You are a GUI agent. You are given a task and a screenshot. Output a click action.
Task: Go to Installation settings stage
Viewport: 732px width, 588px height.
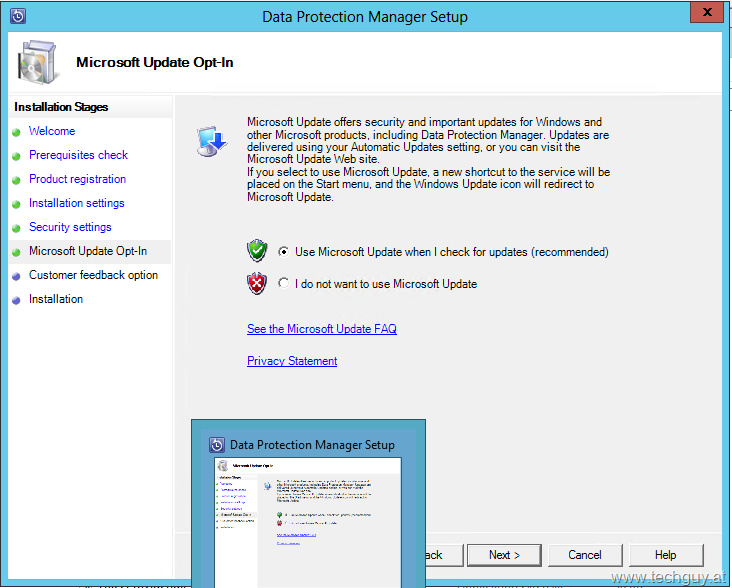tap(77, 203)
